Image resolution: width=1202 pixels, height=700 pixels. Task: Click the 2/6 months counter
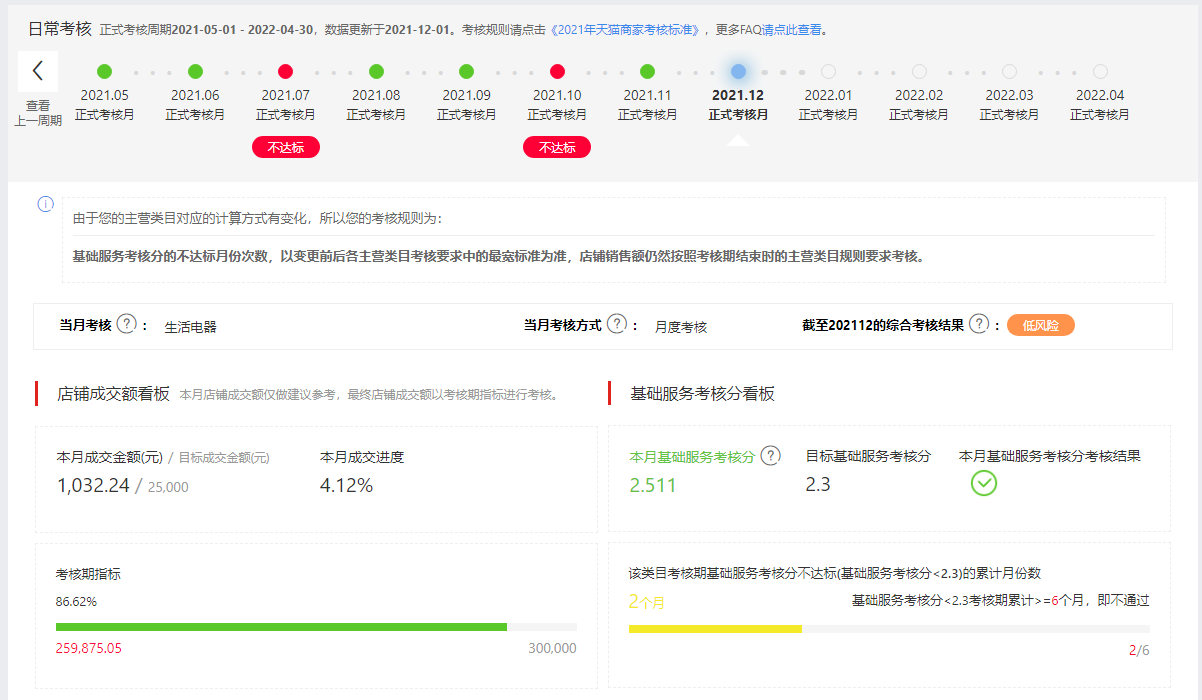(x=1139, y=650)
